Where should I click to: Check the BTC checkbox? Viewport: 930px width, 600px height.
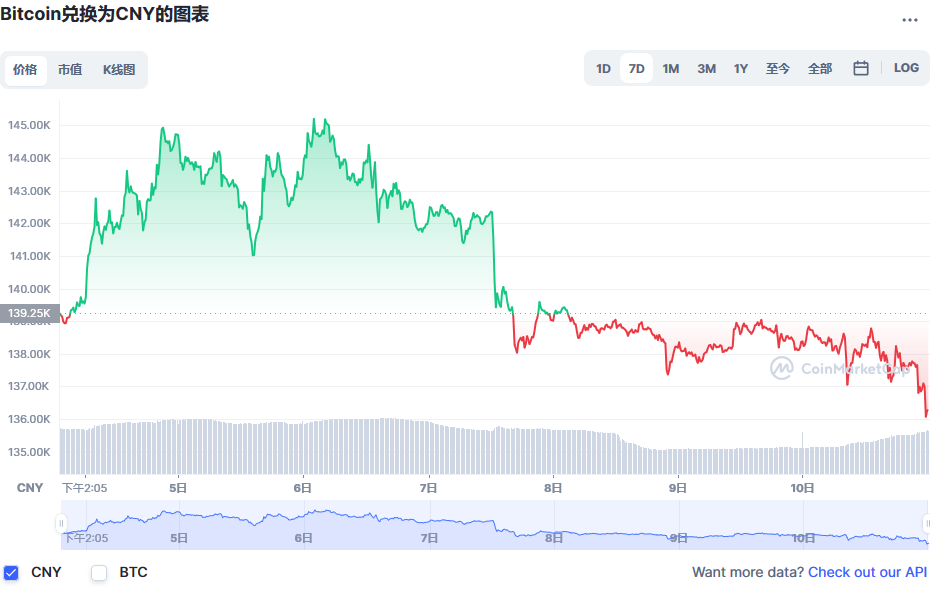pos(99,573)
